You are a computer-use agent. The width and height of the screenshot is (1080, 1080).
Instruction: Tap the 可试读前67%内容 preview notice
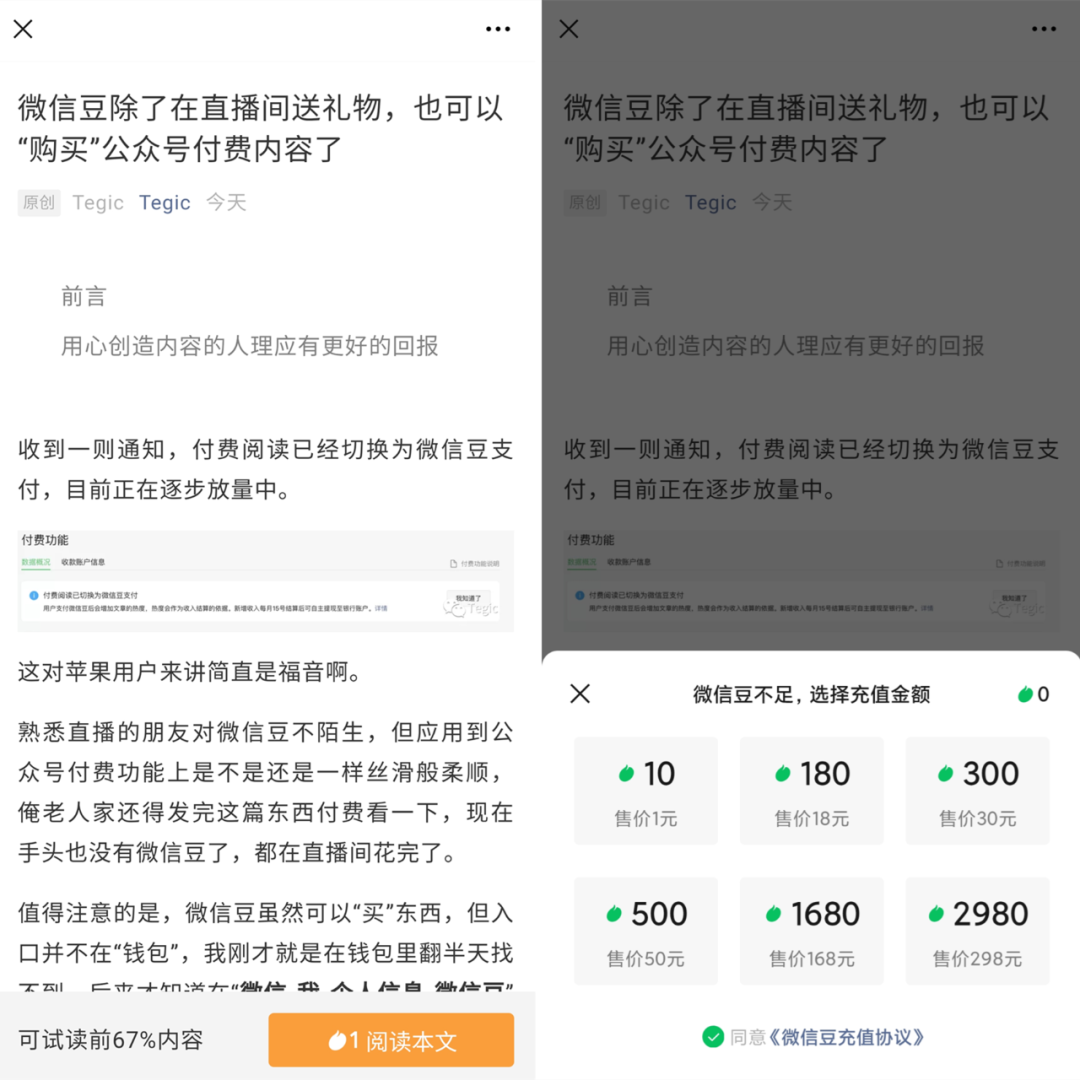click(x=111, y=1039)
